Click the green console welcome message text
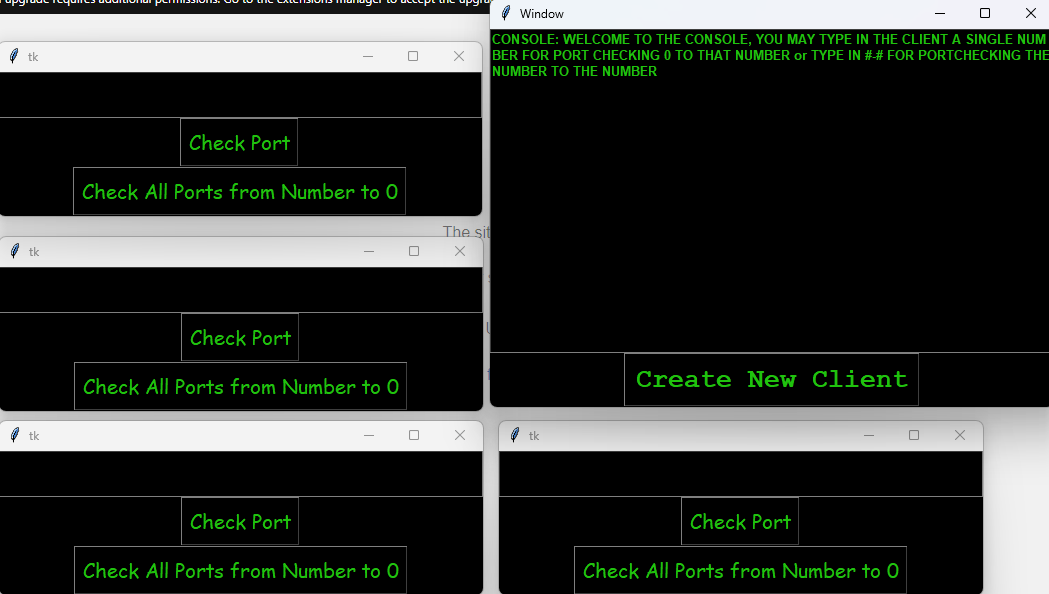1049x594 pixels. click(x=769, y=56)
